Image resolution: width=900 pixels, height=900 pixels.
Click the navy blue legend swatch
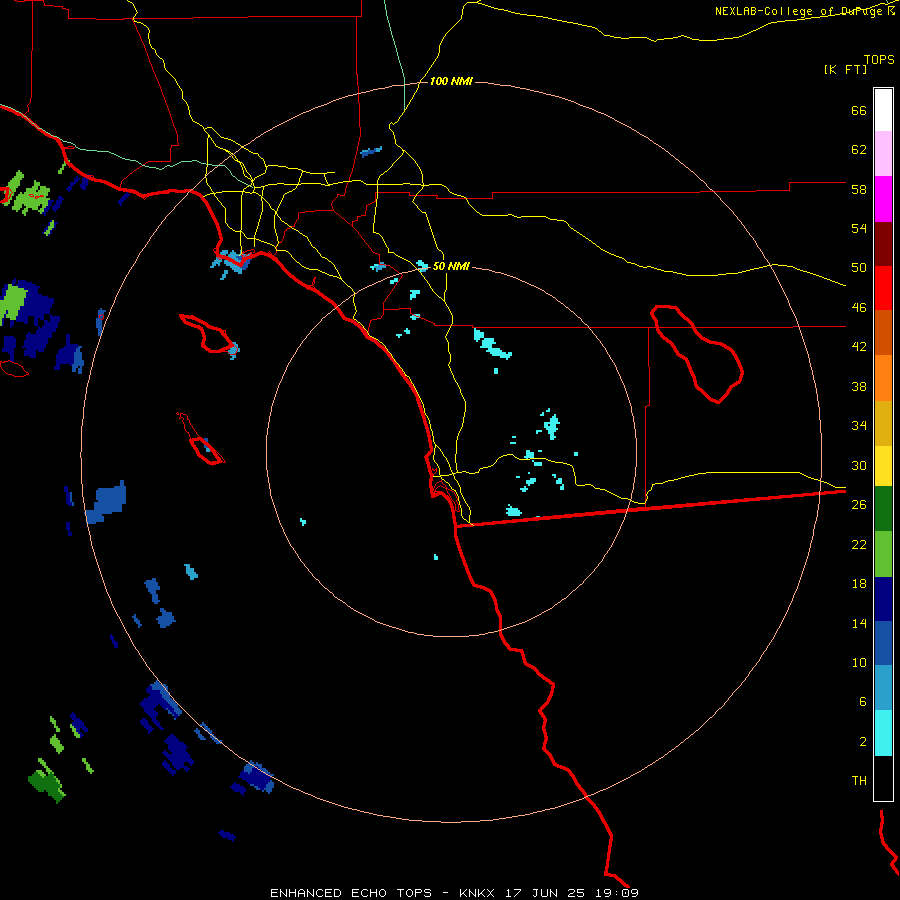click(x=883, y=599)
